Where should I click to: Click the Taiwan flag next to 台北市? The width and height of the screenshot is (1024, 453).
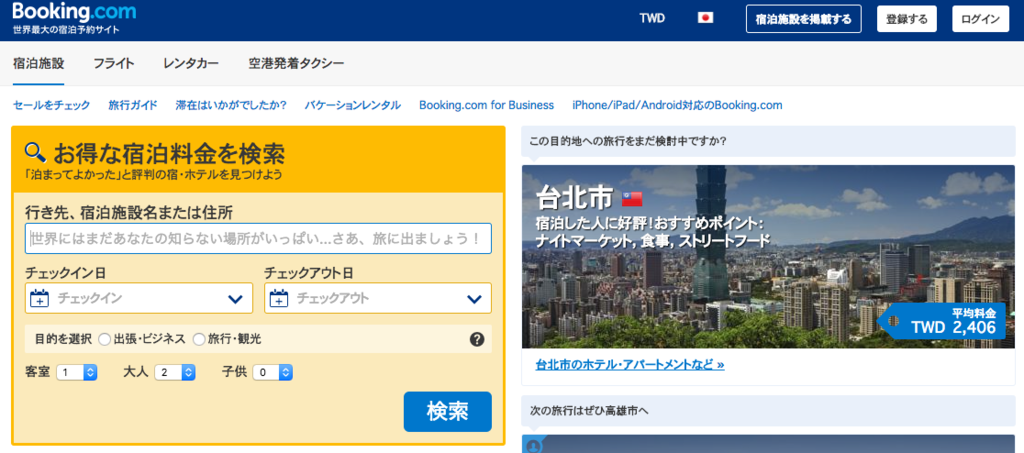pyautogui.click(x=632, y=198)
